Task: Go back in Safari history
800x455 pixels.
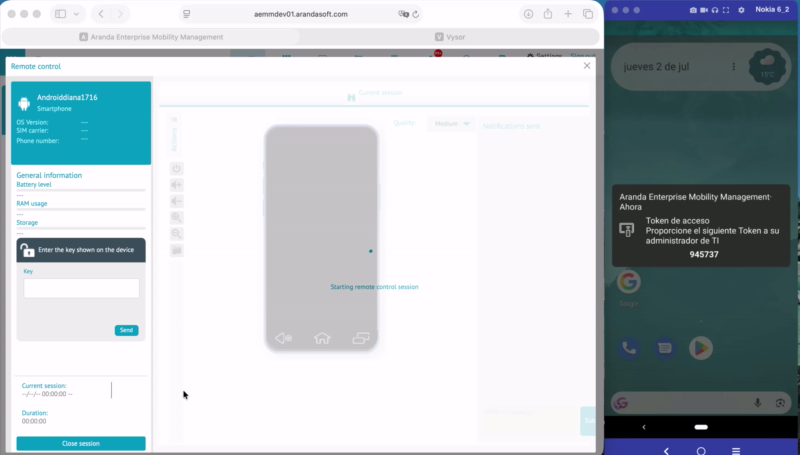Action: coord(101,14)
